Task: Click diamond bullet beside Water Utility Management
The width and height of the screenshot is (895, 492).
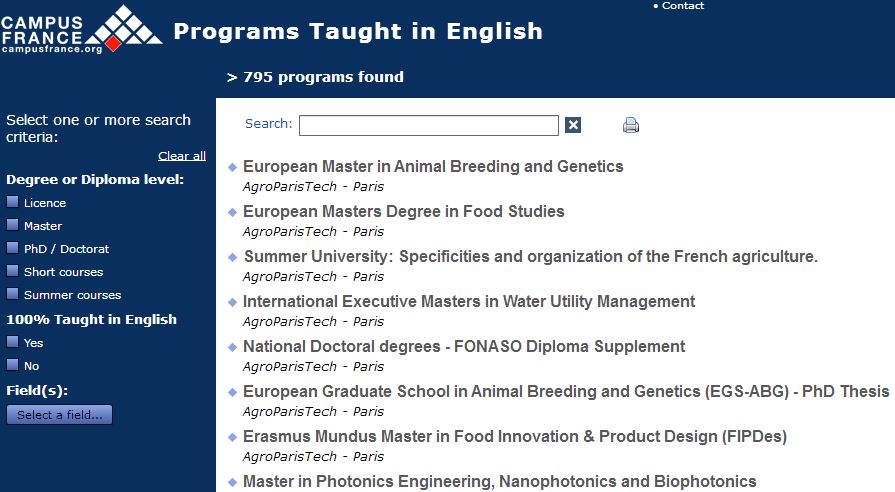Action: [x=232, y=303]
